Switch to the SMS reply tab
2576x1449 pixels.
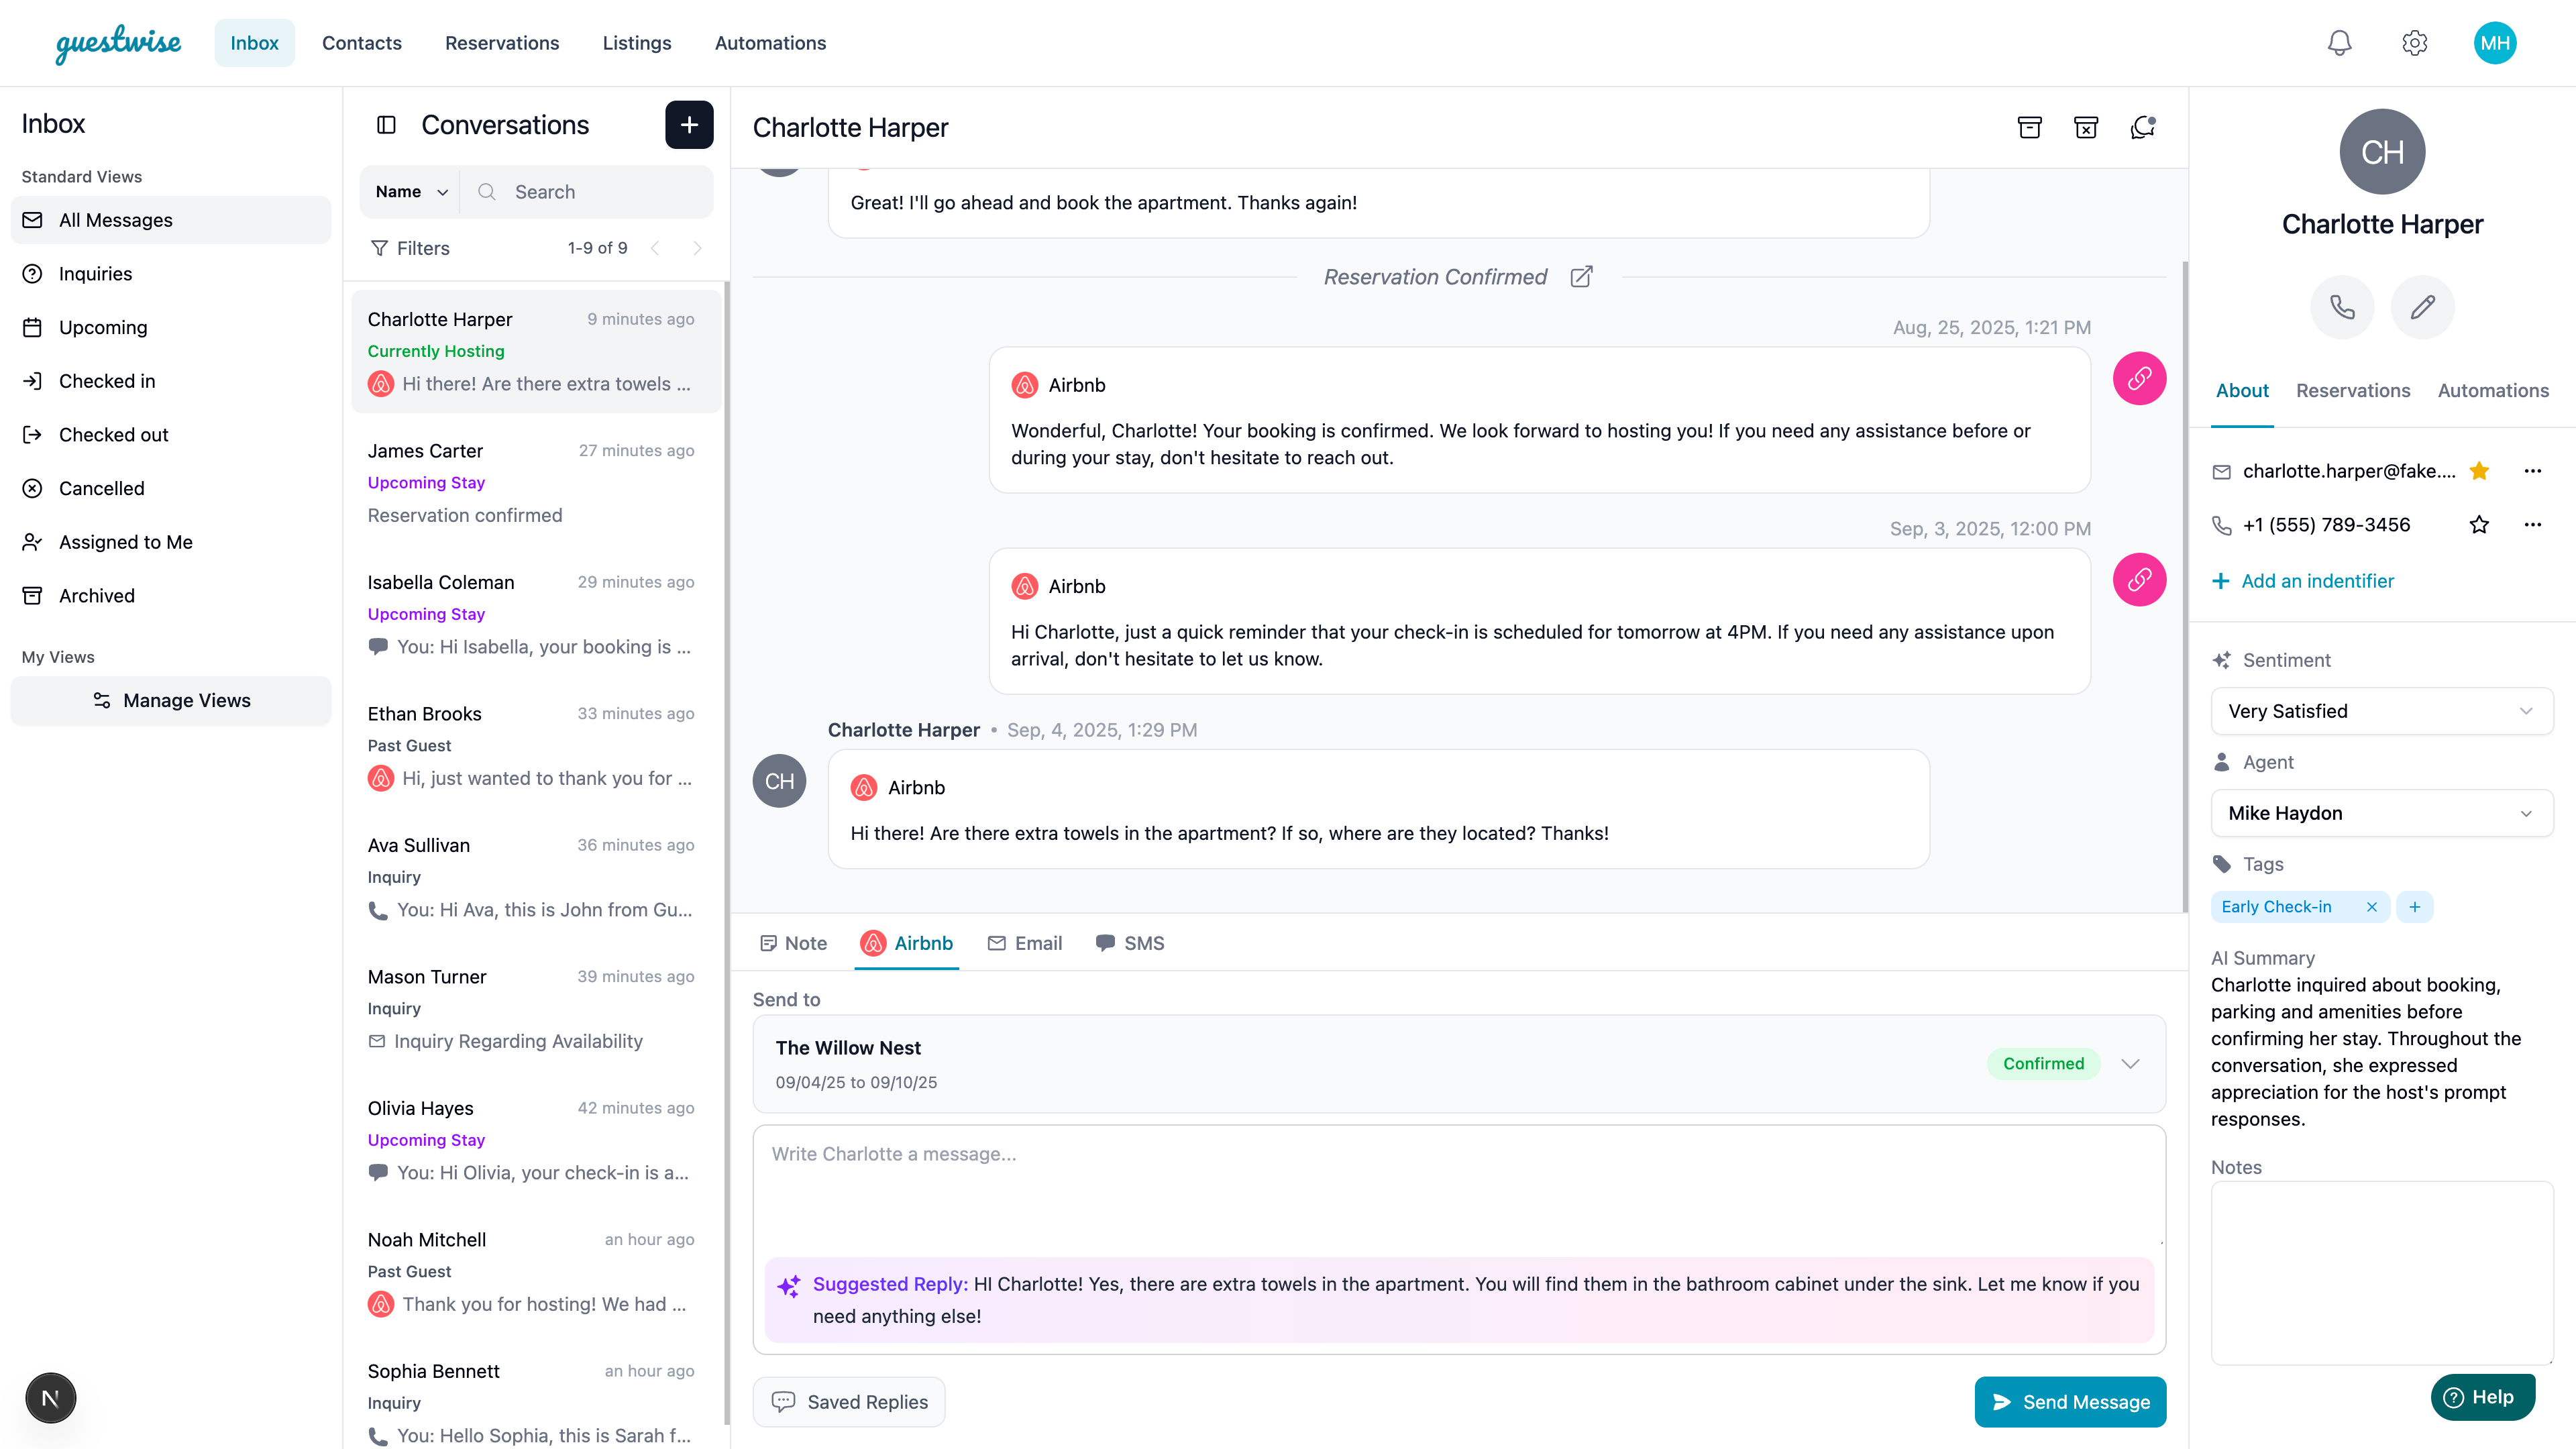pyautogui.click(x=1130, y=943)
